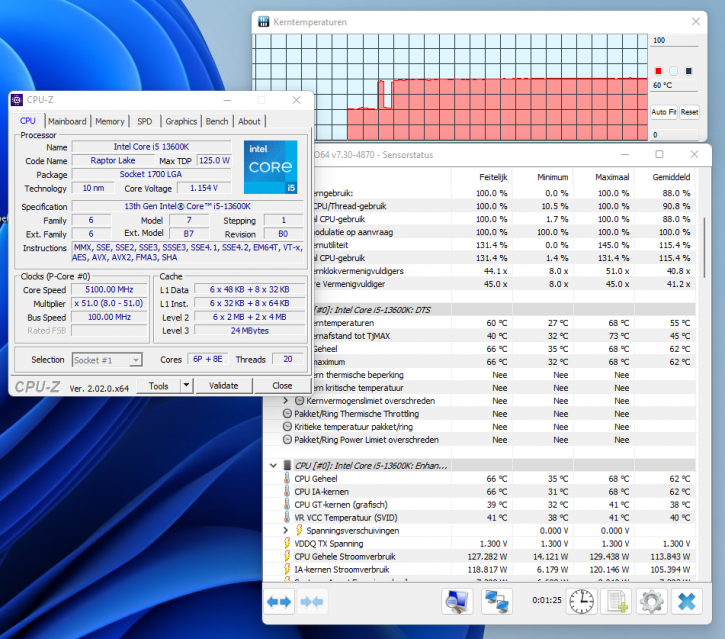Reset the elapsed time clock icon
This screenshot has height=639, width=725.
pyautogui.click(x=581, y=601)
